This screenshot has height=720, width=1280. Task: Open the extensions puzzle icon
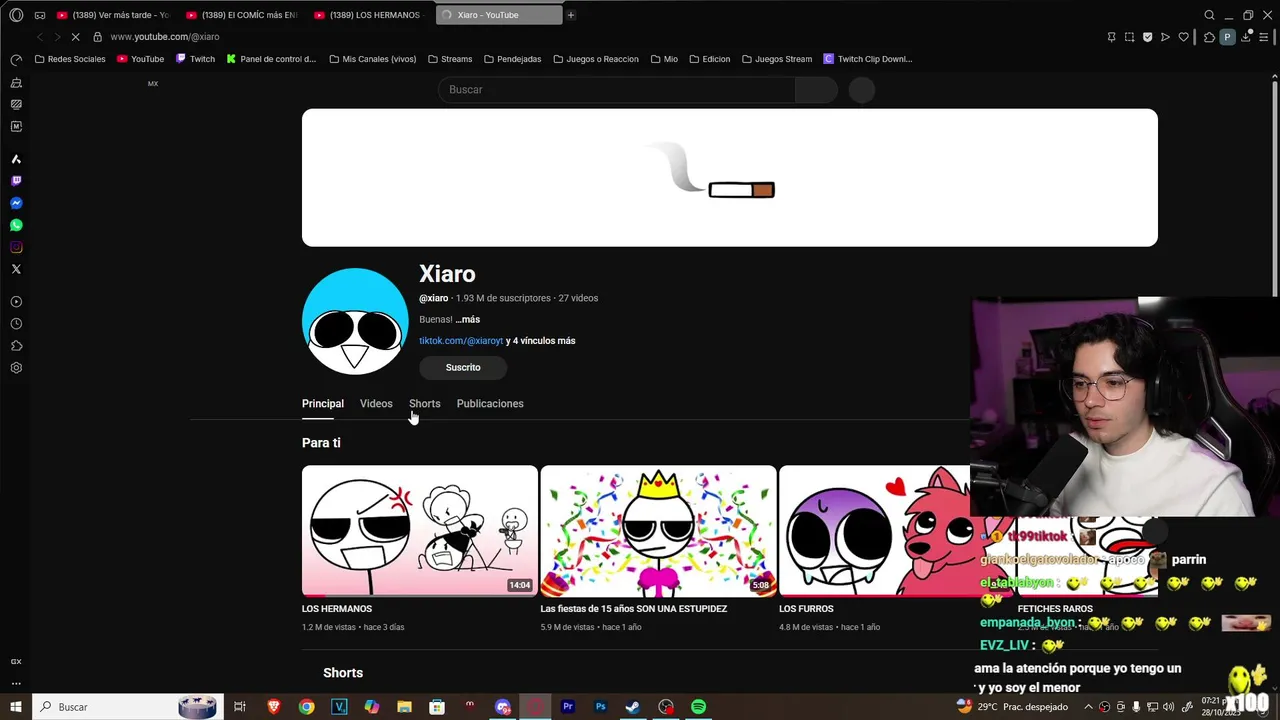pos(1209,37)
